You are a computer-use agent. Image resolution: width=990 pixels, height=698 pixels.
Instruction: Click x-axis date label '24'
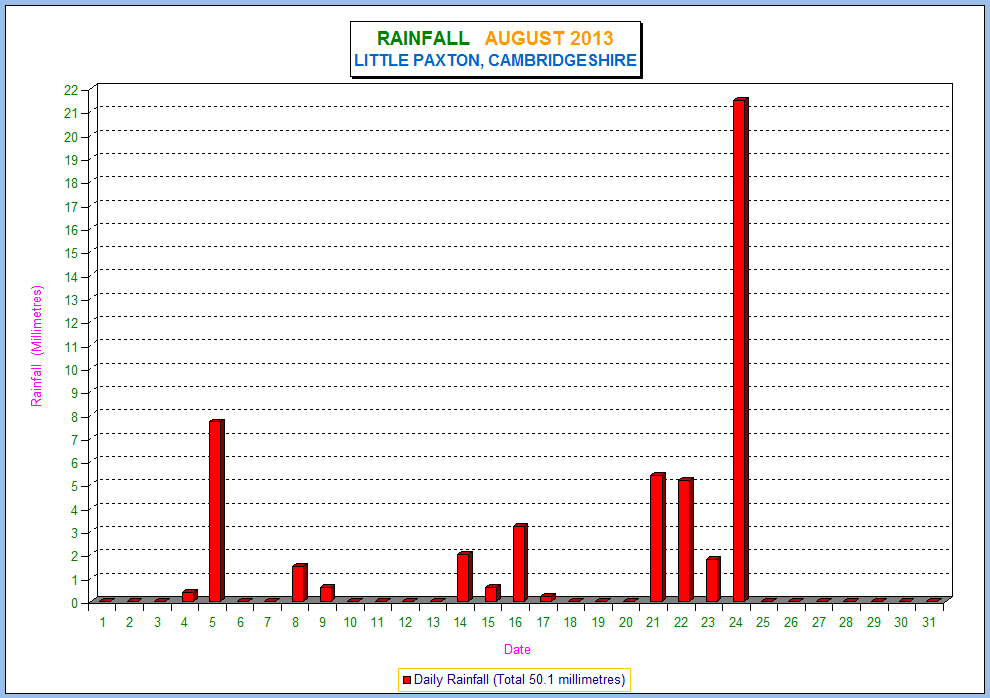(736, 622)
